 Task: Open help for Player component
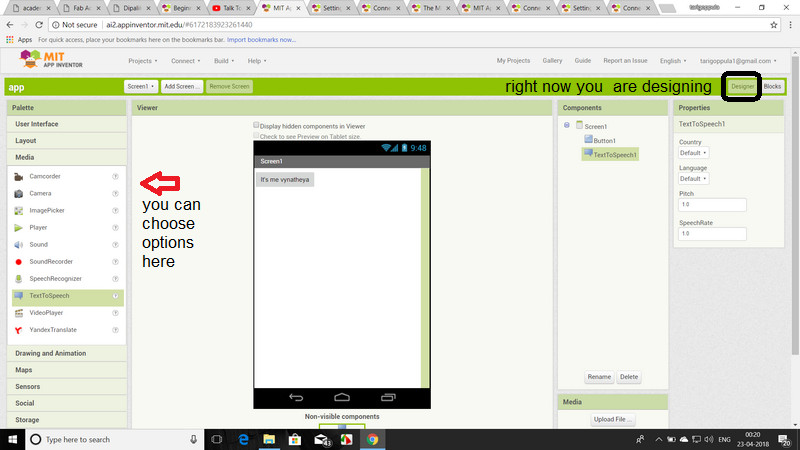coord(115,228)
